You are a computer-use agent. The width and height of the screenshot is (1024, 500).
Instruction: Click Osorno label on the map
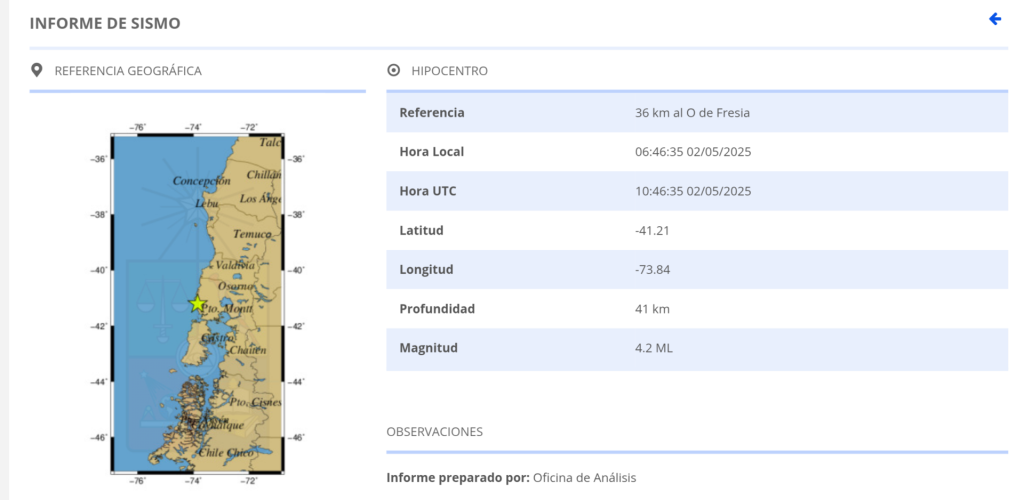pyautogui.click(x=235, y=286)
